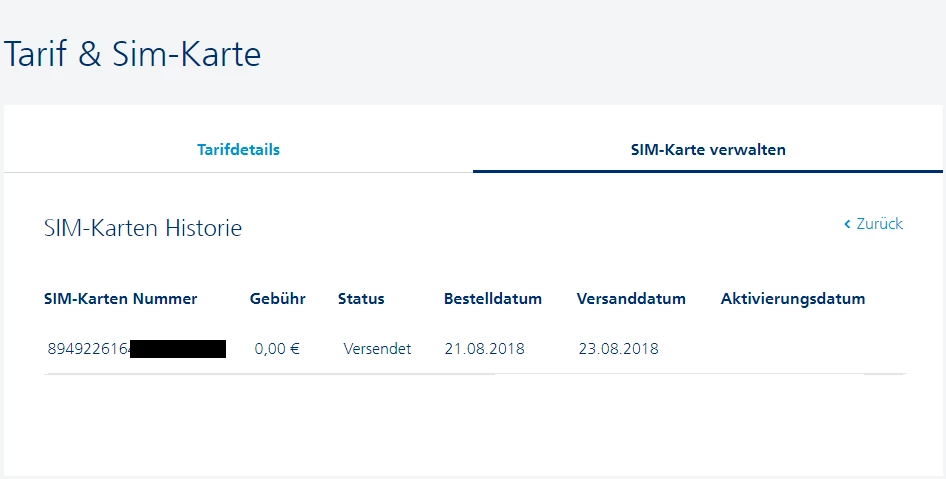This screenshot has width=946, height=479.
Task: Click the Tarif & Sim-Karte page title
Action: 132,53
